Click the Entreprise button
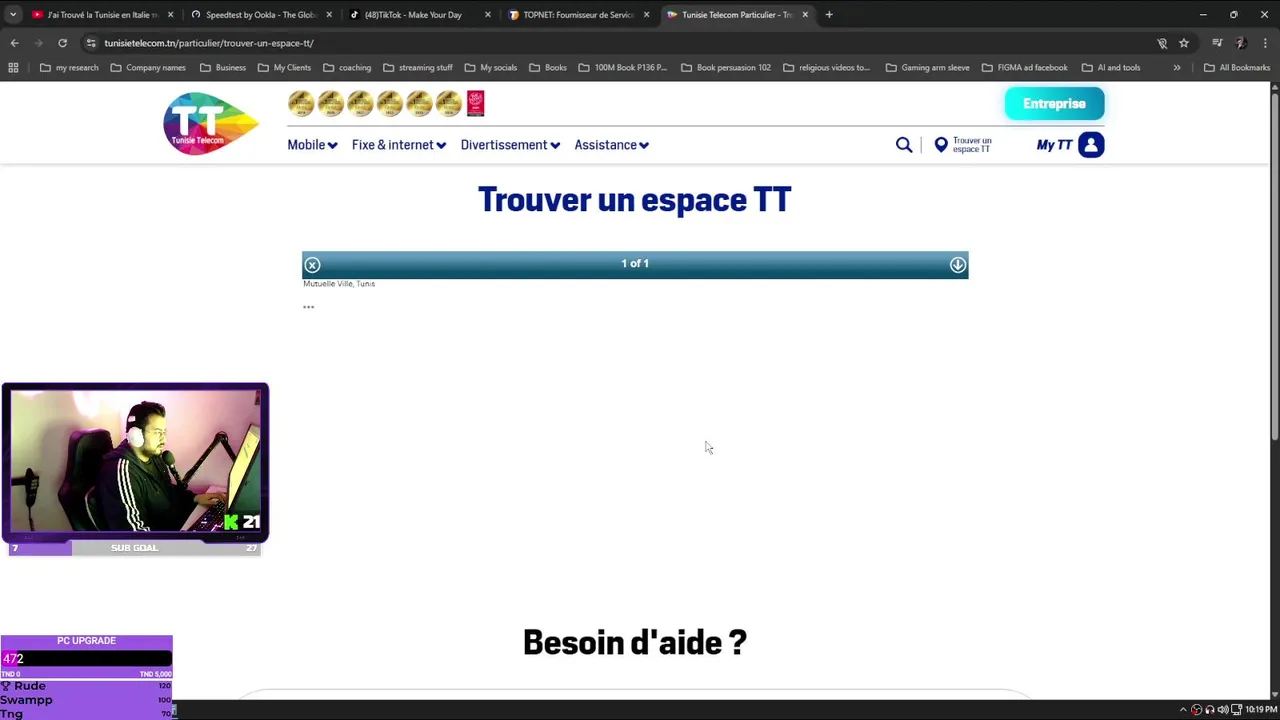1280x720 pixels. point(1054,104)
